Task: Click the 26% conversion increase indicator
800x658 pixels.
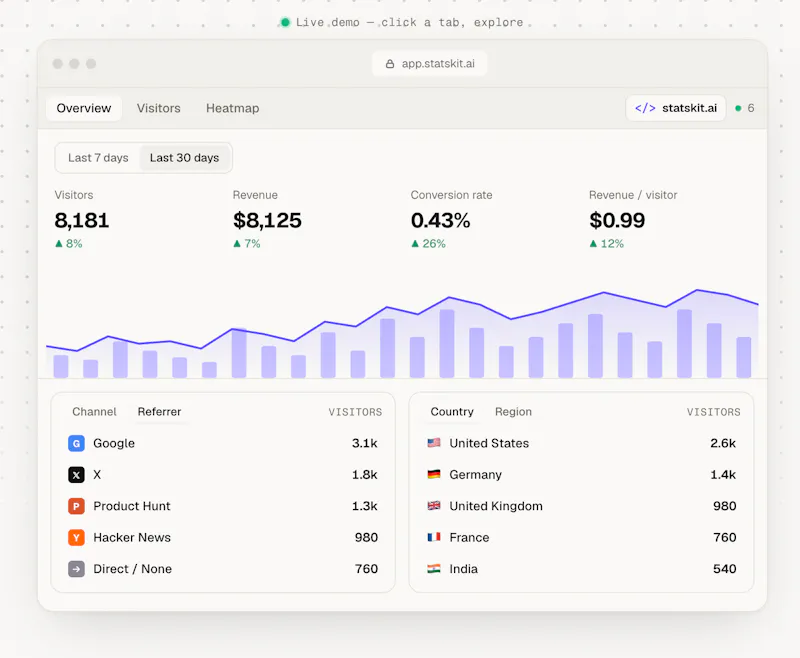Action: coord(429,244)
